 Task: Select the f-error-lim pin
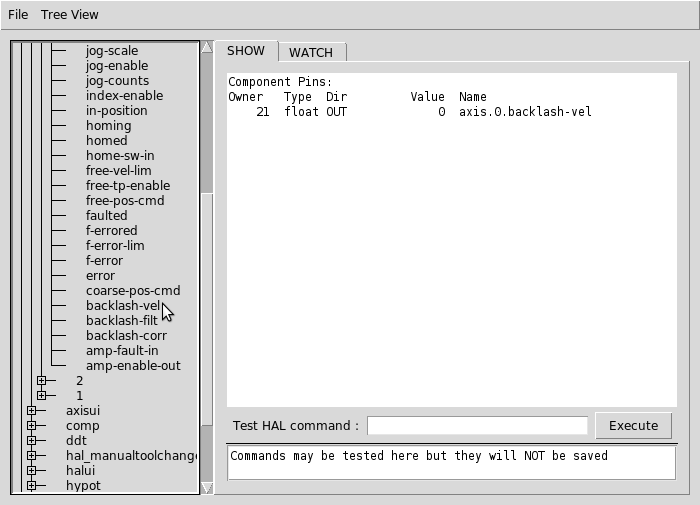click(115, 246)
